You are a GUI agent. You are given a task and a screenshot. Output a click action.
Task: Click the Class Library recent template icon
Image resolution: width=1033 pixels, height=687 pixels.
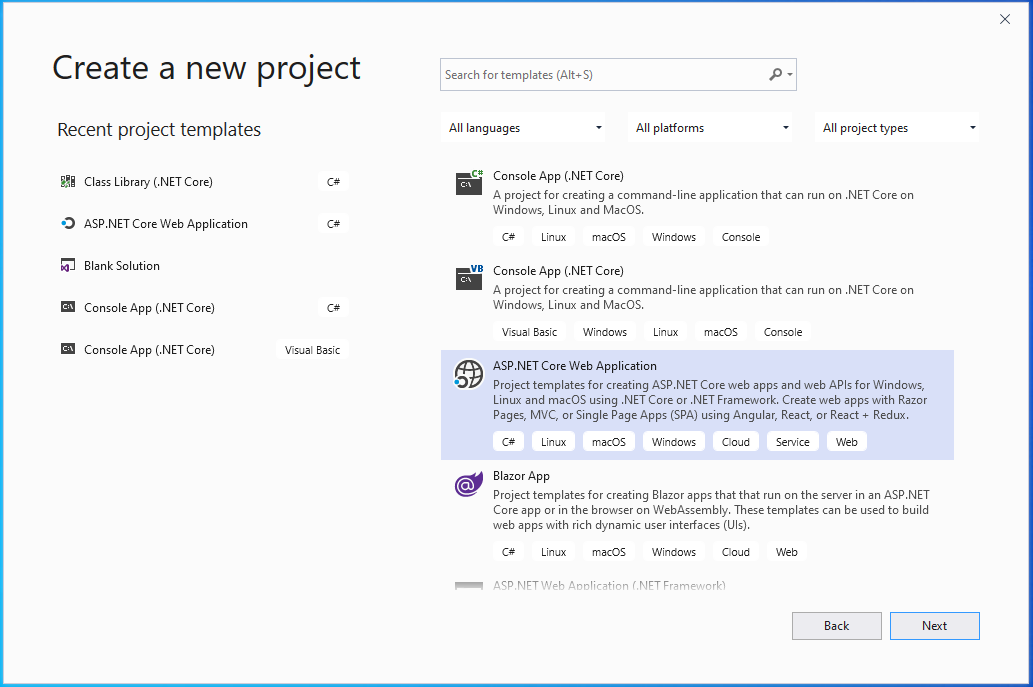(68, 182)
